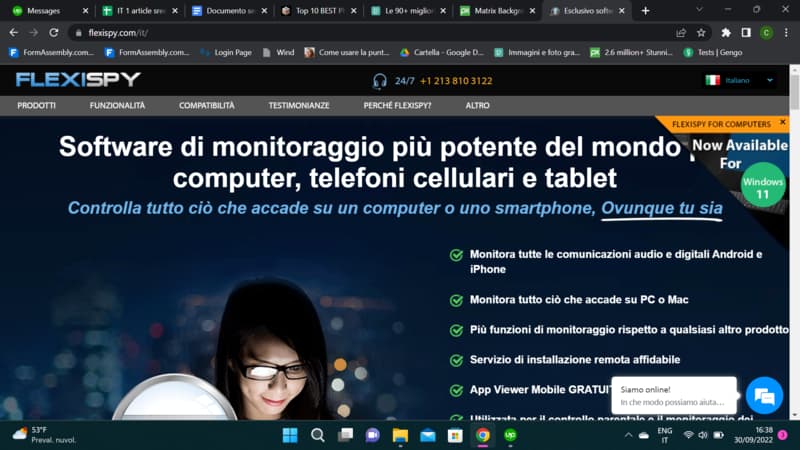800x450 pixels.
Task: Click the FlexiSPY logo
Action: click(78, 80)
